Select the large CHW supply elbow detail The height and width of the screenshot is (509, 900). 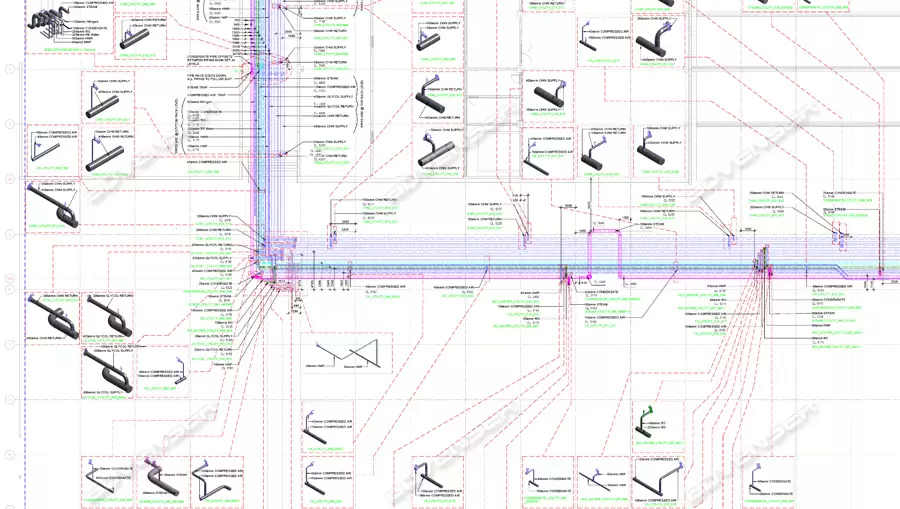(x=659, y=42)
